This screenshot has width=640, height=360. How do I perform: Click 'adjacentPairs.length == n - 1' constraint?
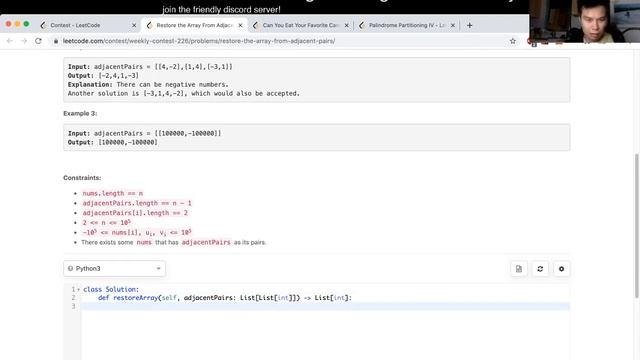coord(137,203)
